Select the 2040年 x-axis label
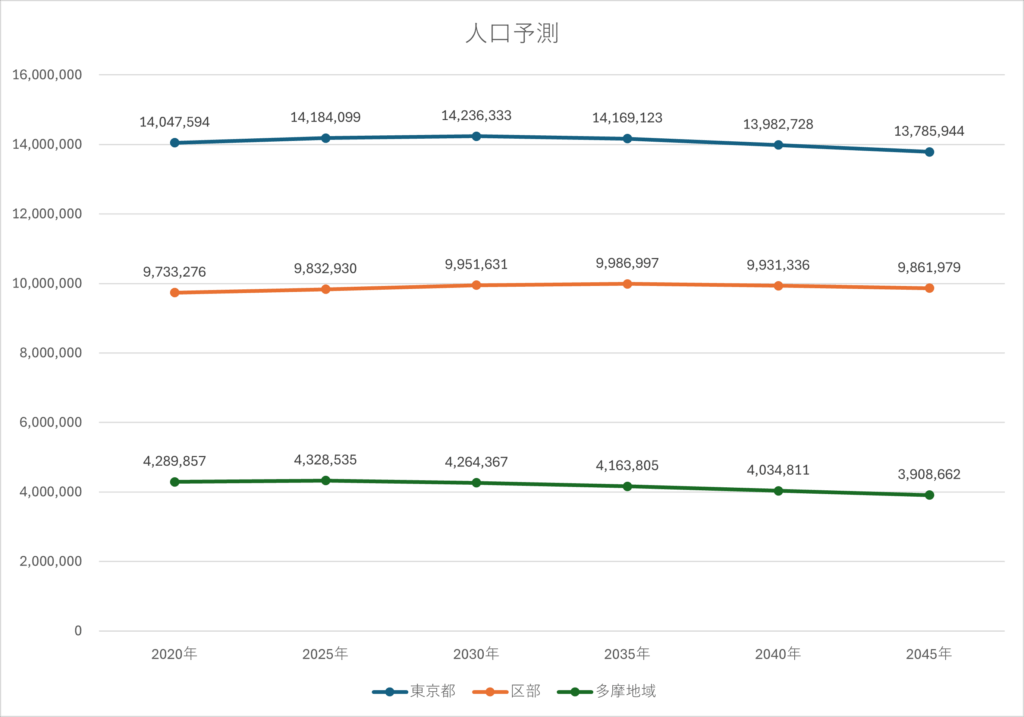The image size is (1024, 717). pos(778,655)
